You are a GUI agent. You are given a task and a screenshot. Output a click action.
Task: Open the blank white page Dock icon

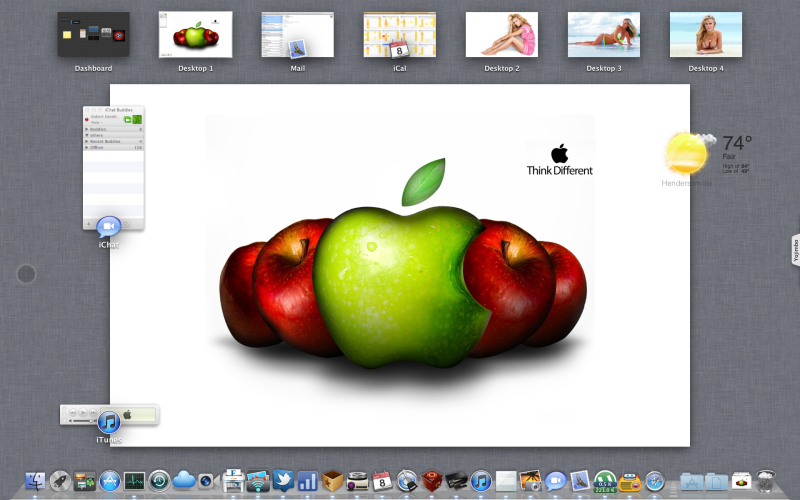click(x=506, y=481)
